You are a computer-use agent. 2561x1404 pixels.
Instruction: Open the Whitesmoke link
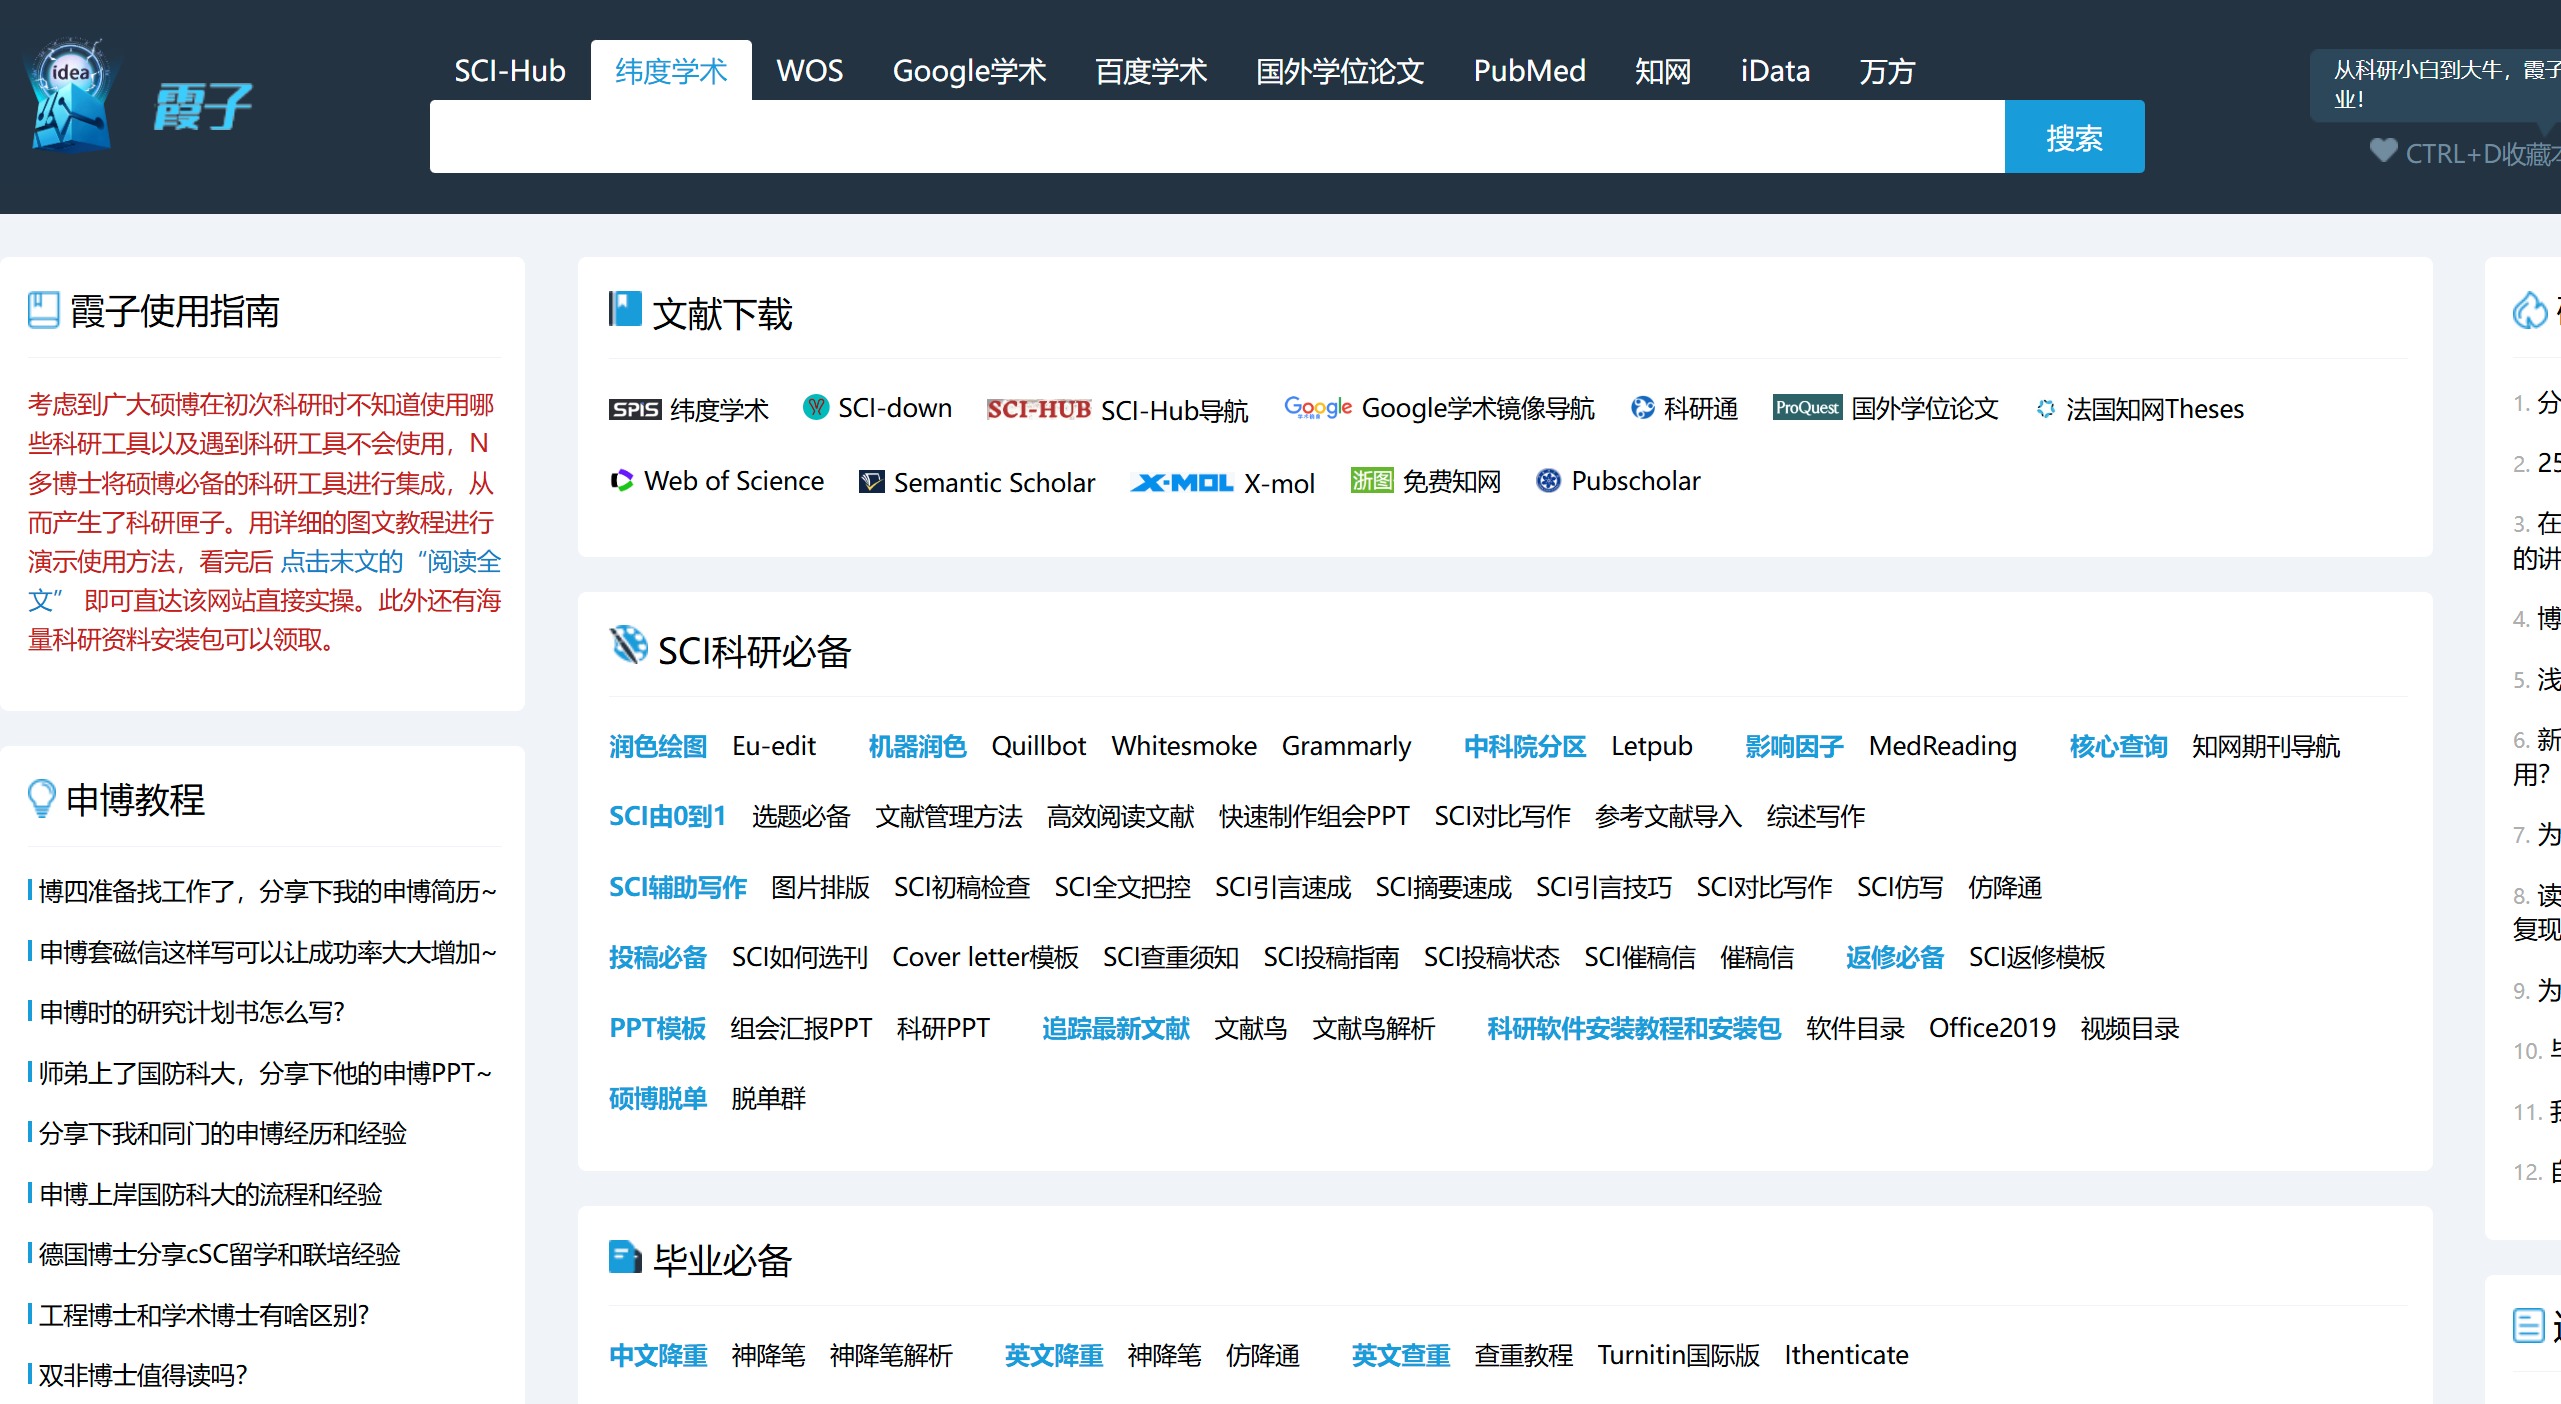[x=1184, y=746]
